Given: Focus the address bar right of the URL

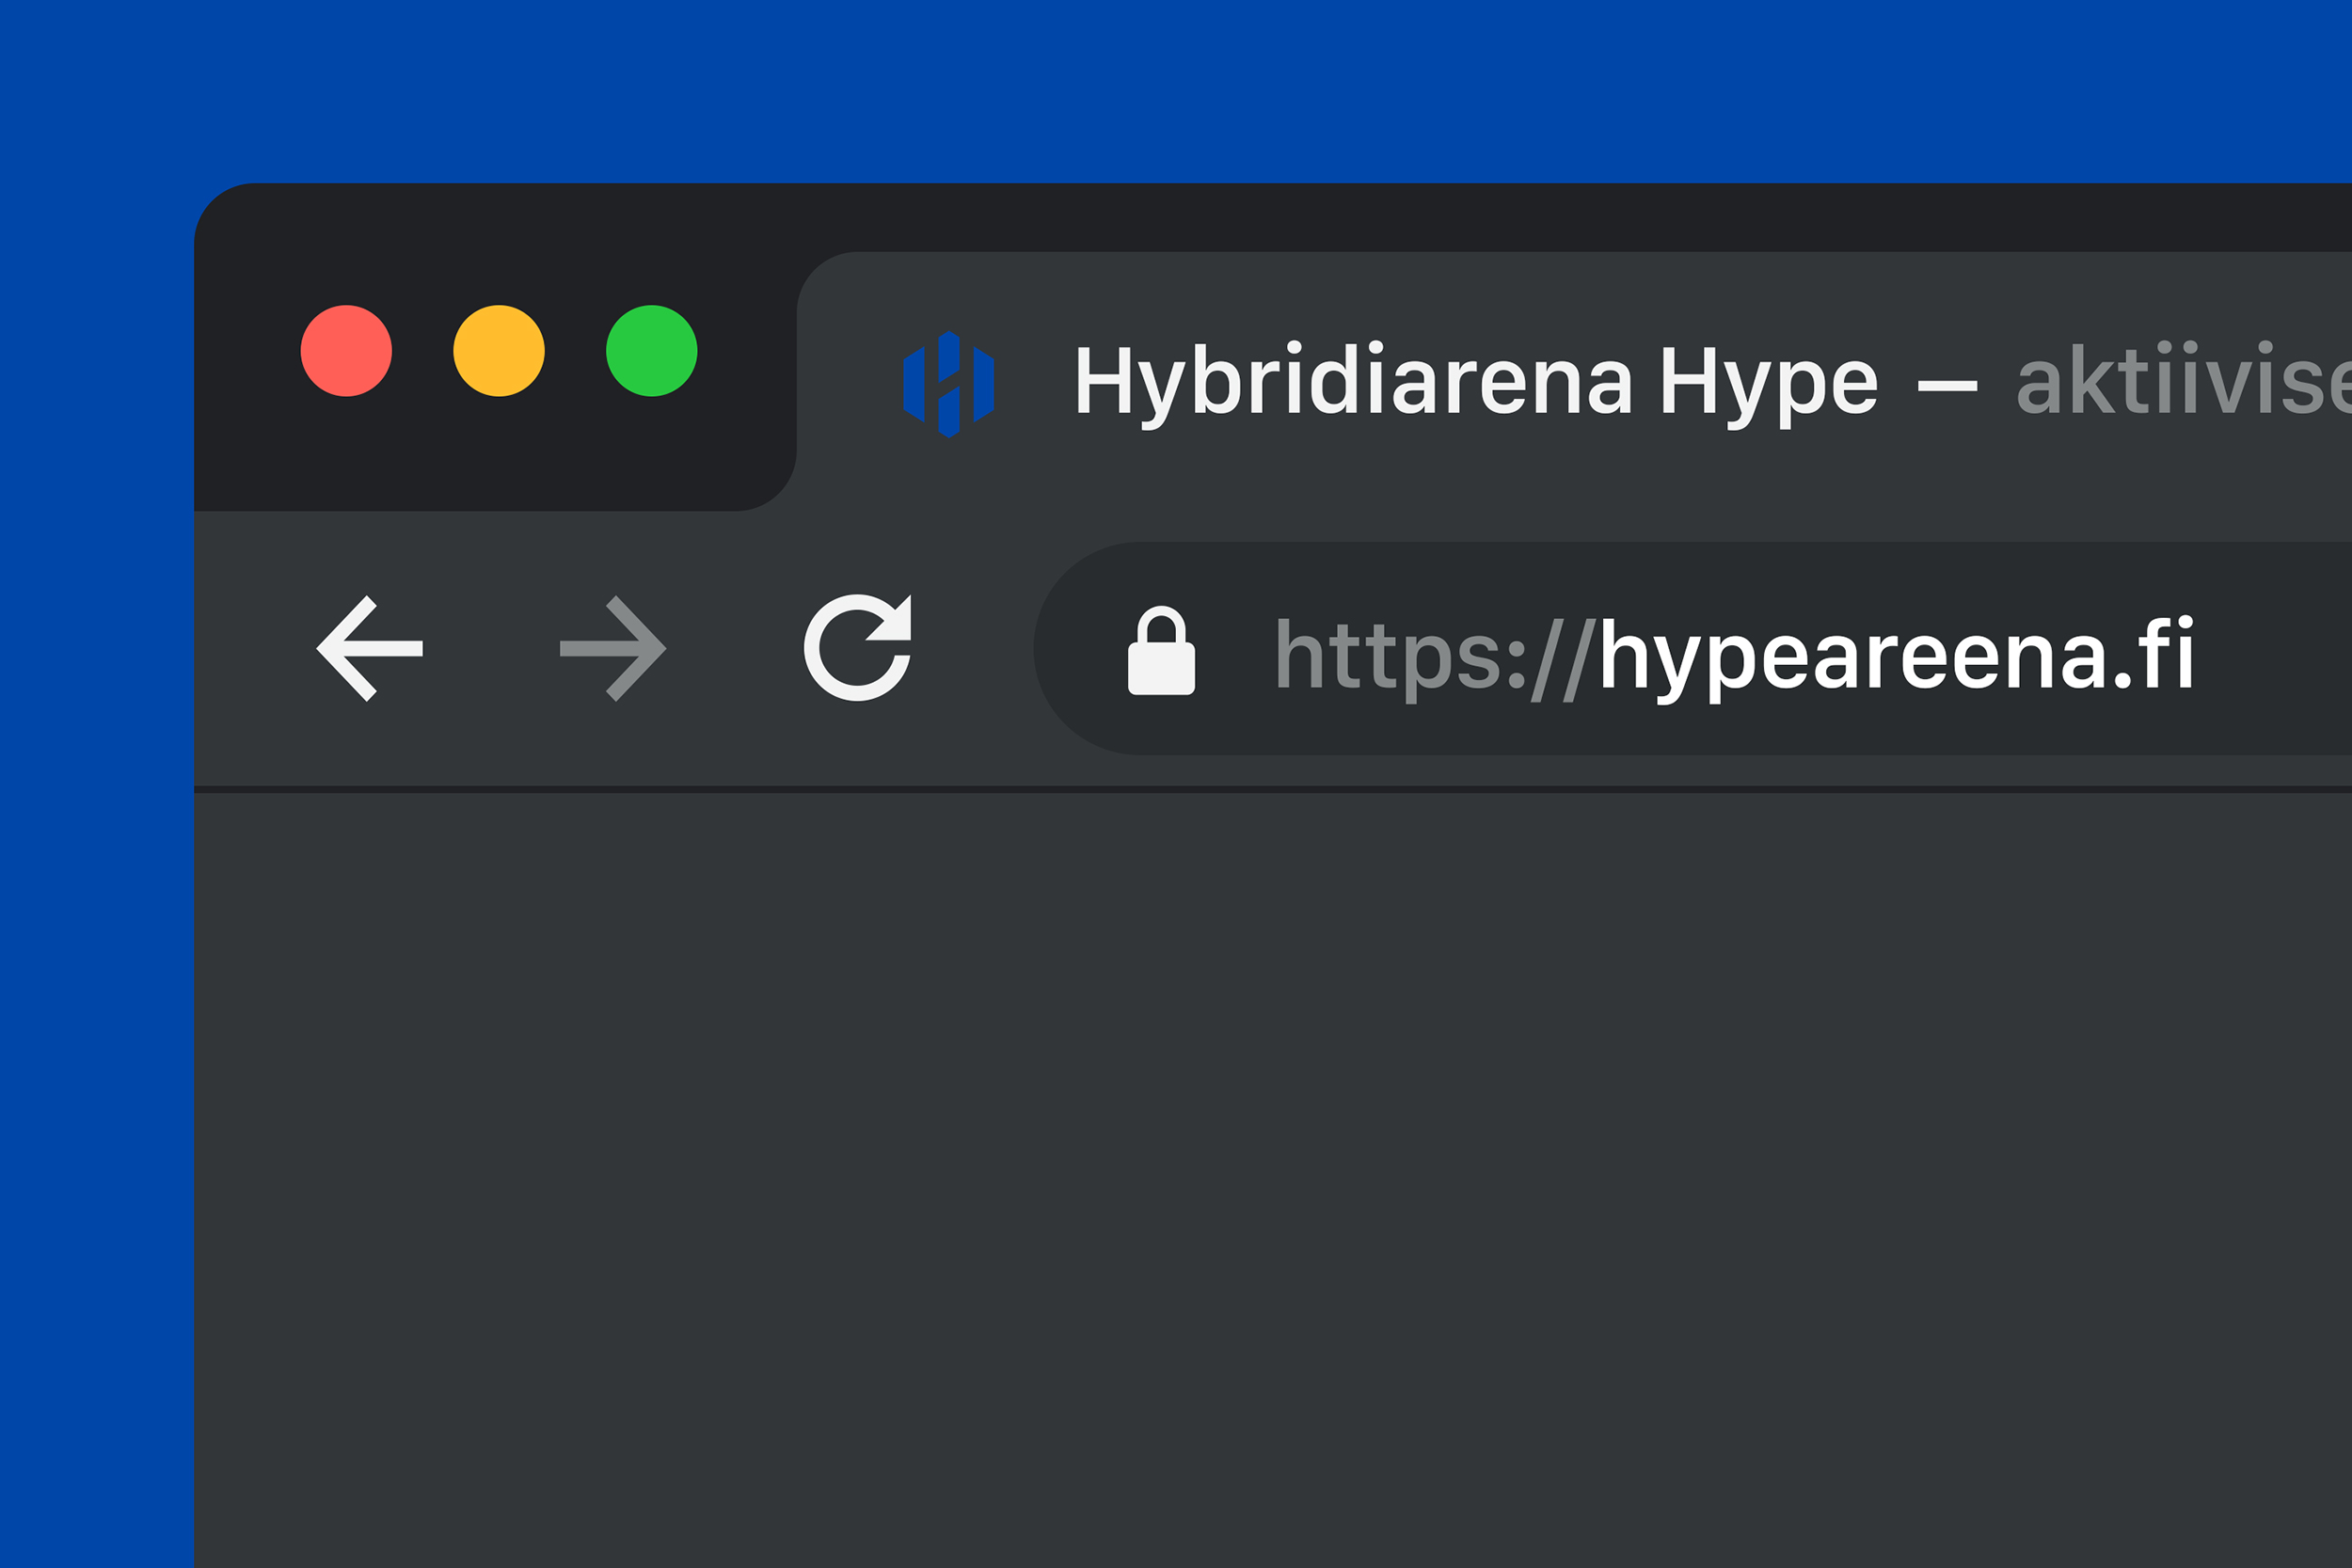Looking at the screenshot, I should click(x=2280, y=650).
